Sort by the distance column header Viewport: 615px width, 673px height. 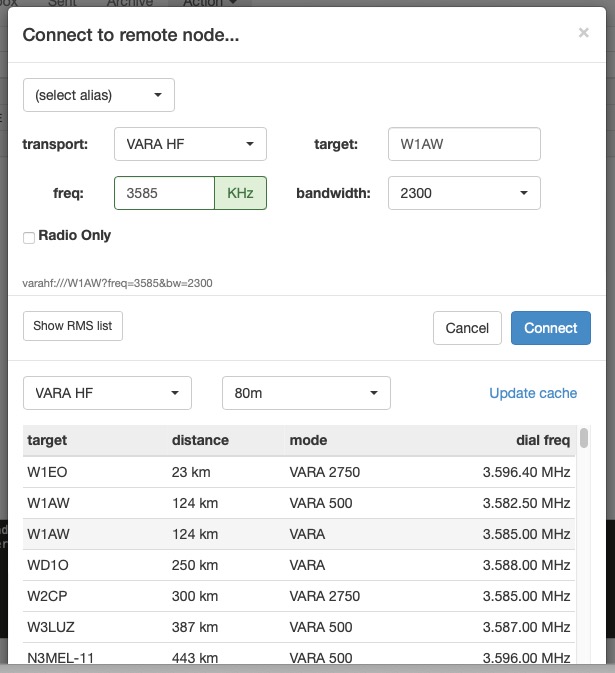click(x=200, y=440)
